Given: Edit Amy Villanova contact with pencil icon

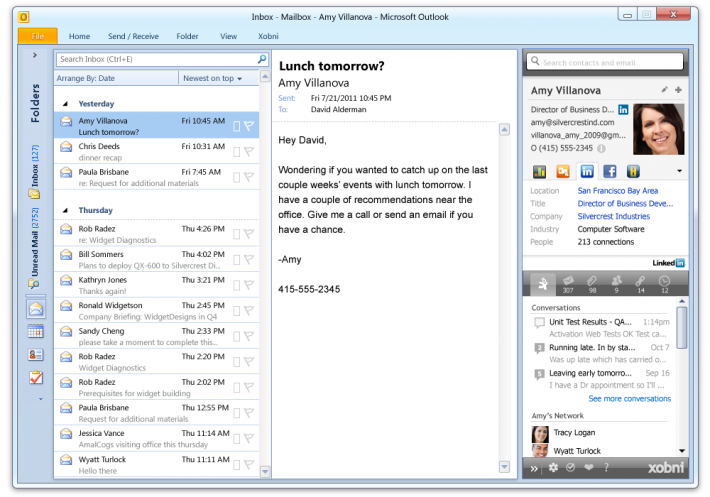Looking at the screenshot, I should coord(664,90).
